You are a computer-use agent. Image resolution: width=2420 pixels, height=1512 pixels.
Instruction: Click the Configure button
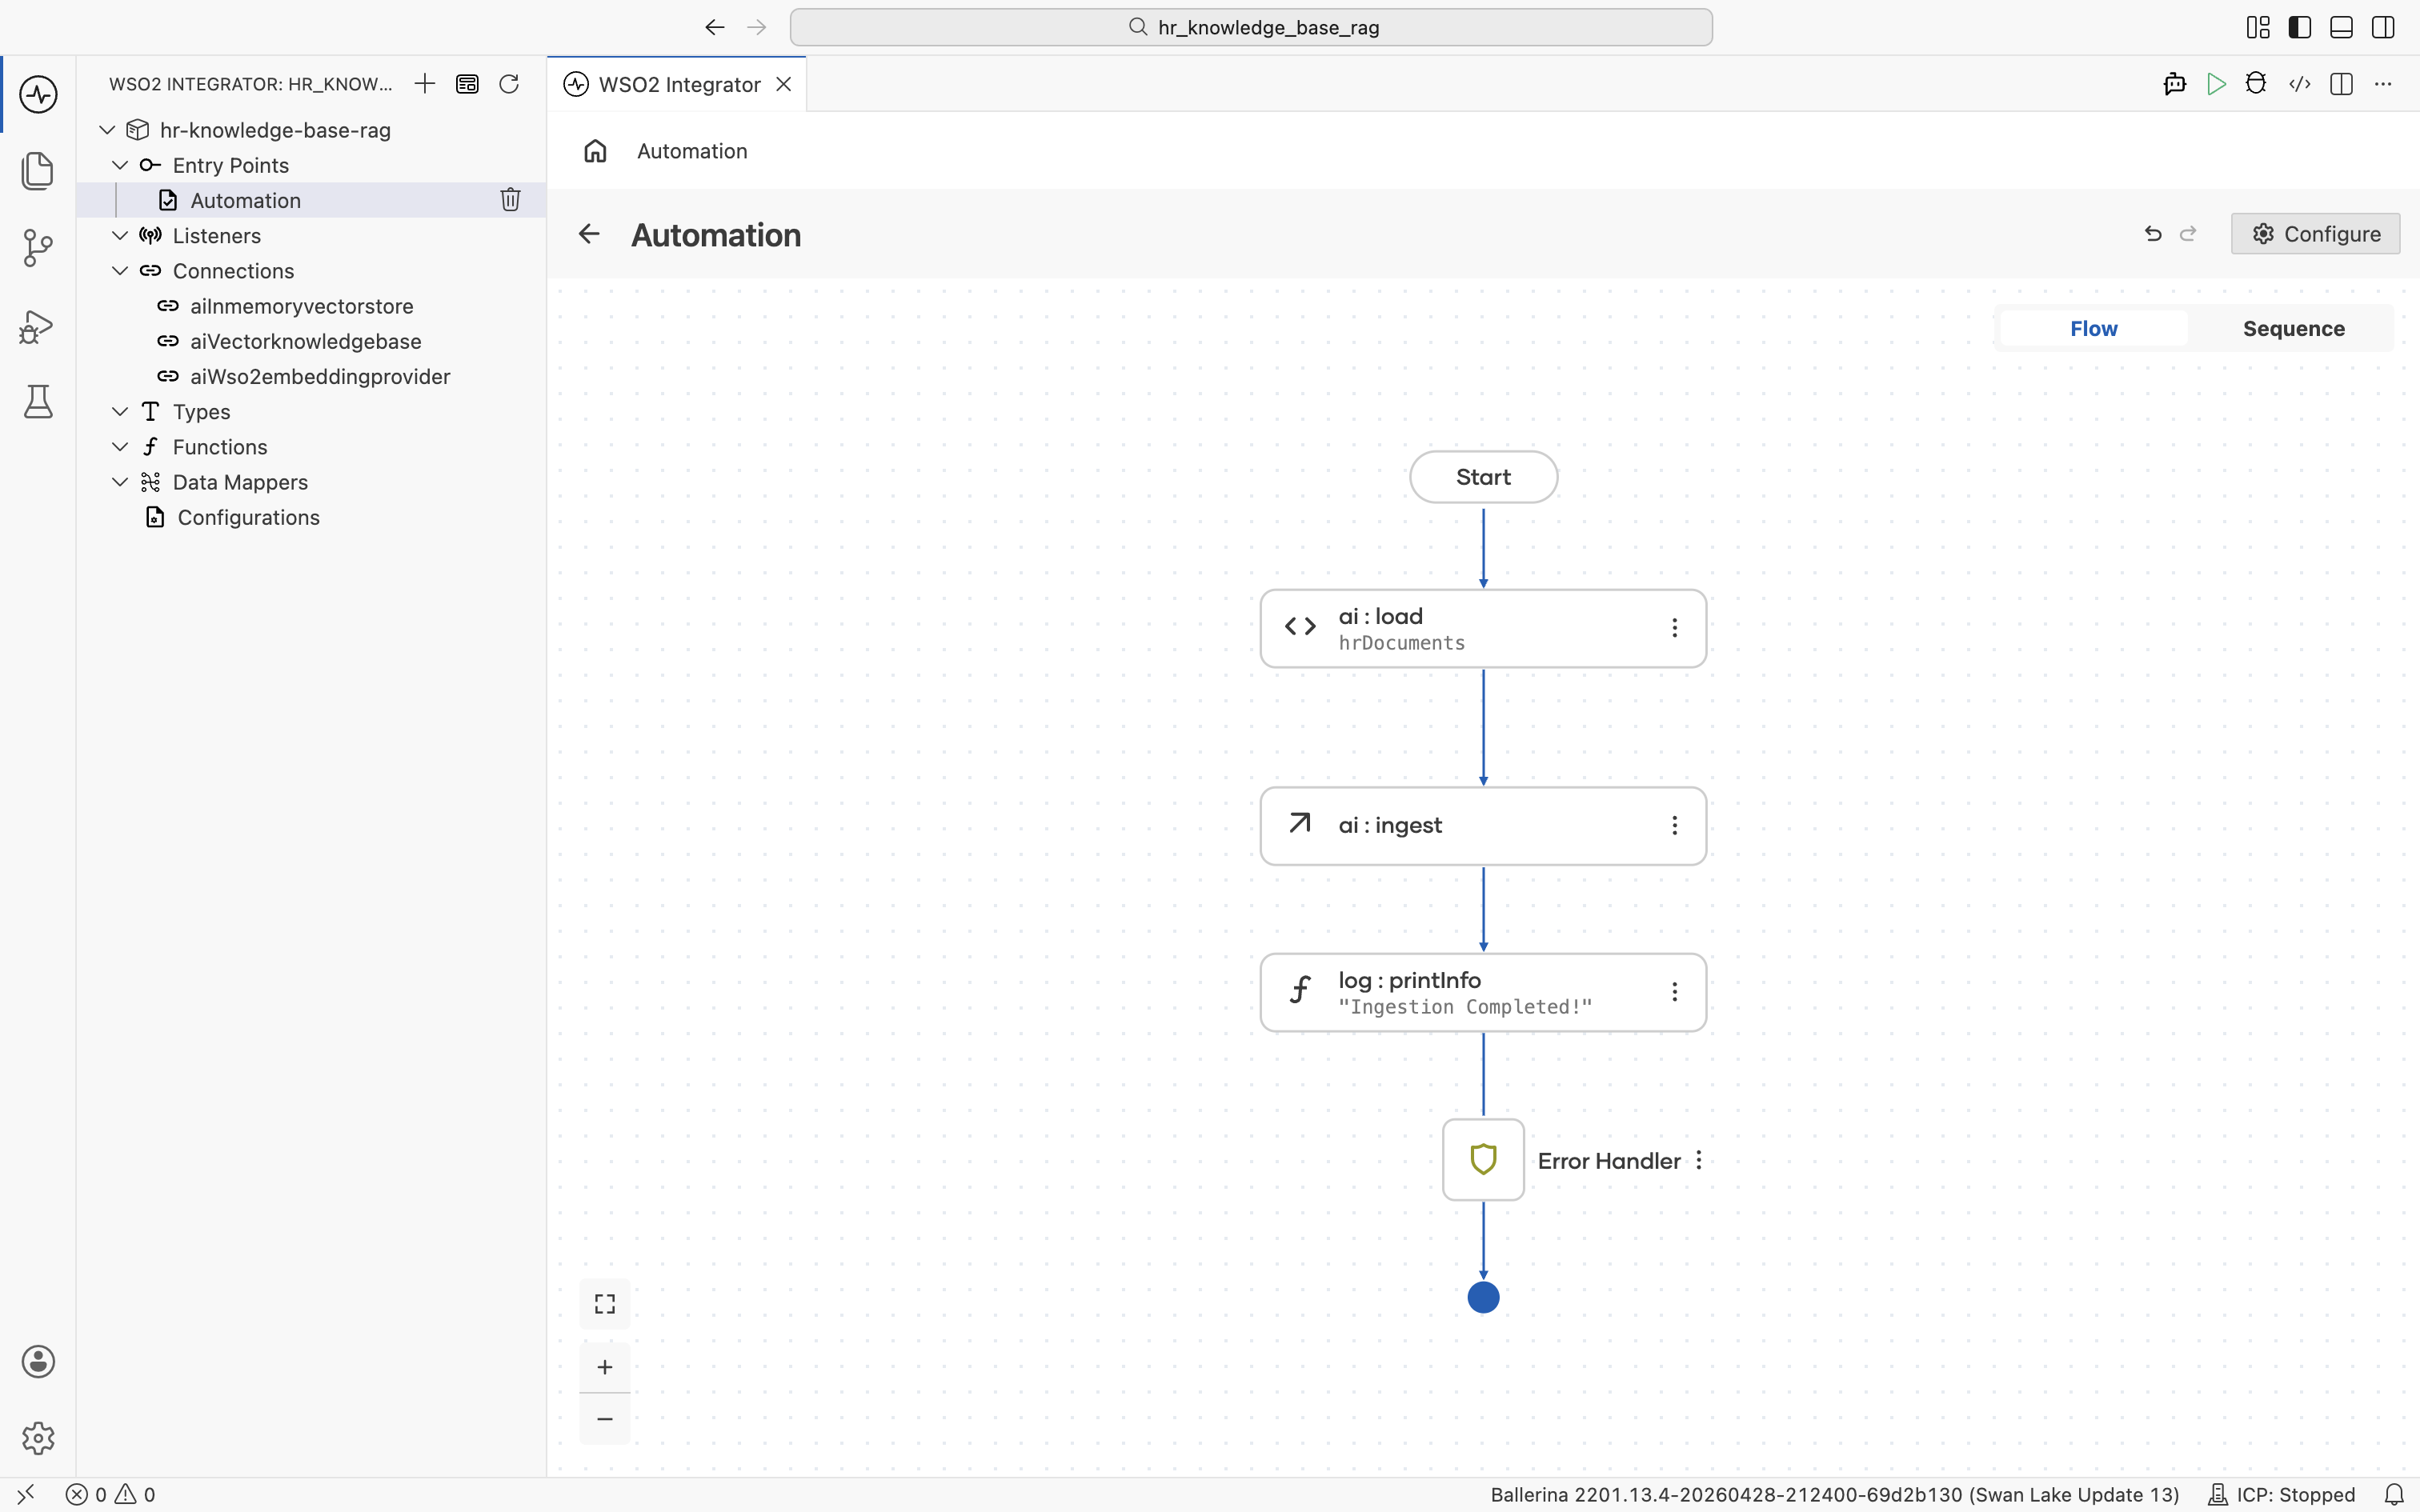click(x=2315, y=234)
